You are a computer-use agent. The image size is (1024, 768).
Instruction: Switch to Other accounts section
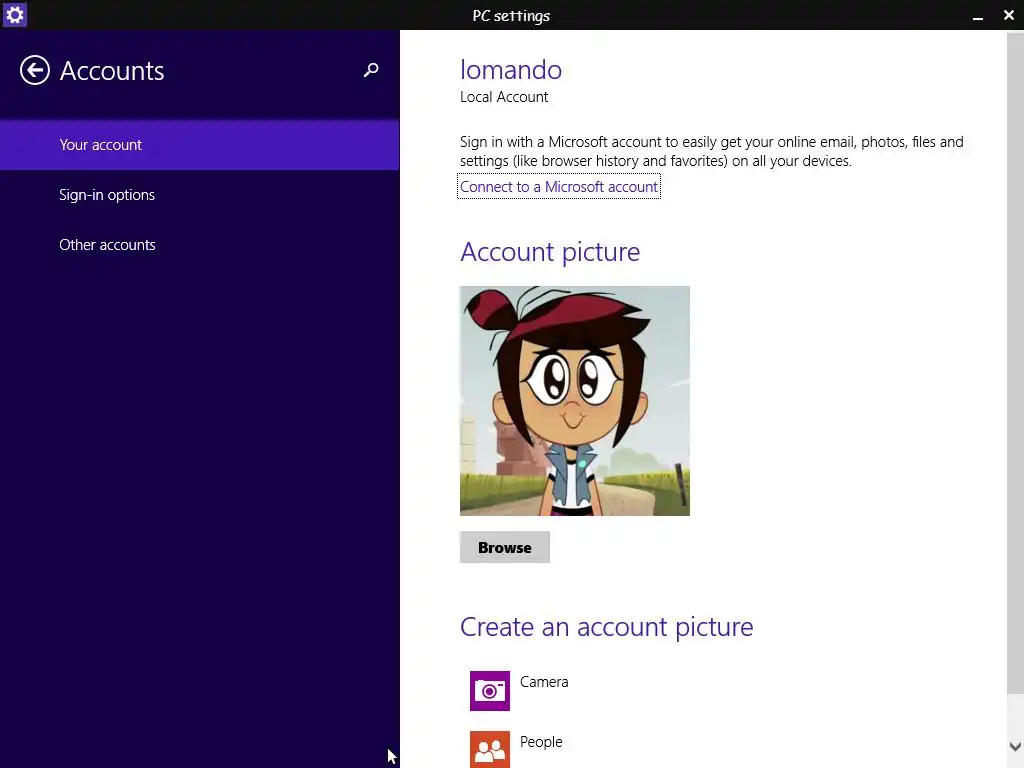click(200, 245)
